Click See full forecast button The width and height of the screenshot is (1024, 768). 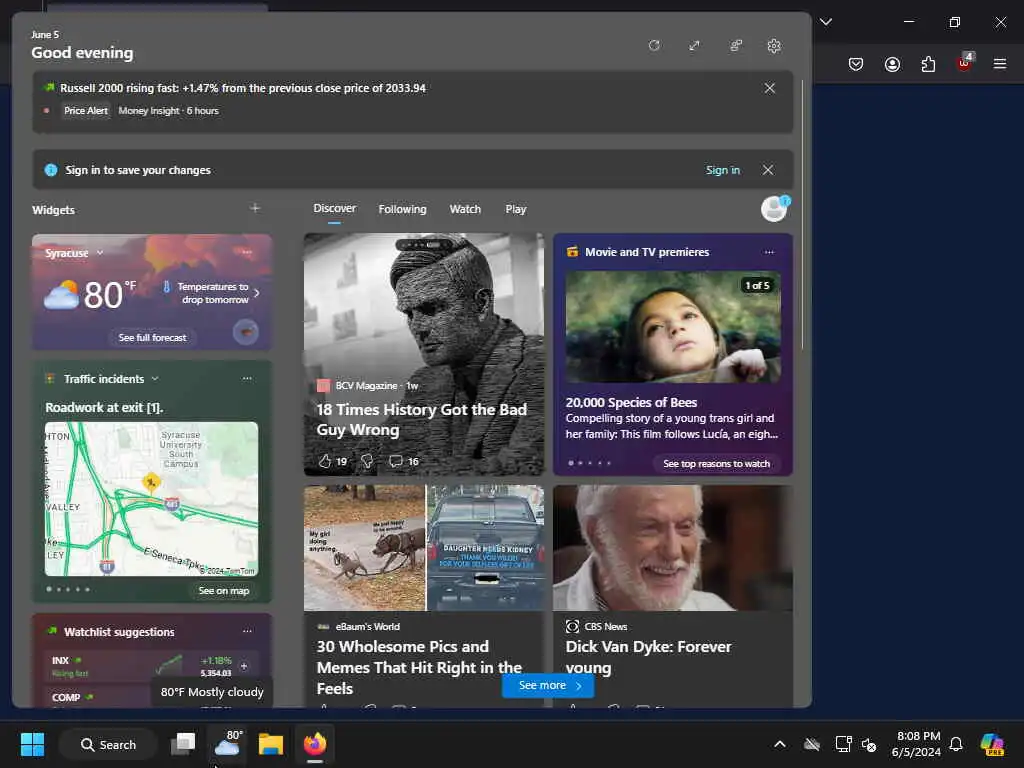pyautogui.click(x=152, y=337)
